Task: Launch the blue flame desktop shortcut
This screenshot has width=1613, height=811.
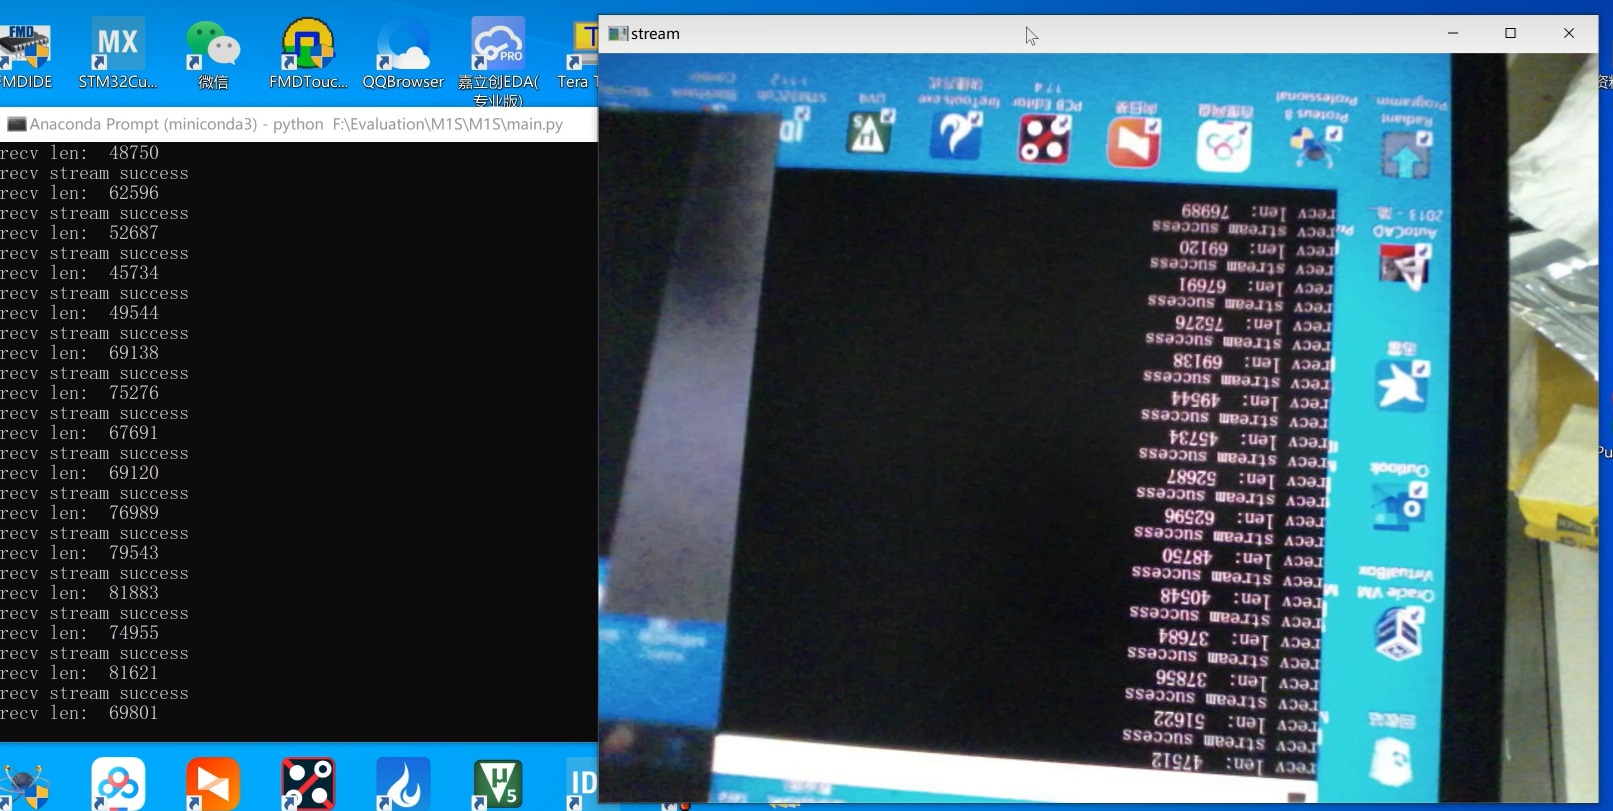Action: pyautogui.click(x=403, y=784)
